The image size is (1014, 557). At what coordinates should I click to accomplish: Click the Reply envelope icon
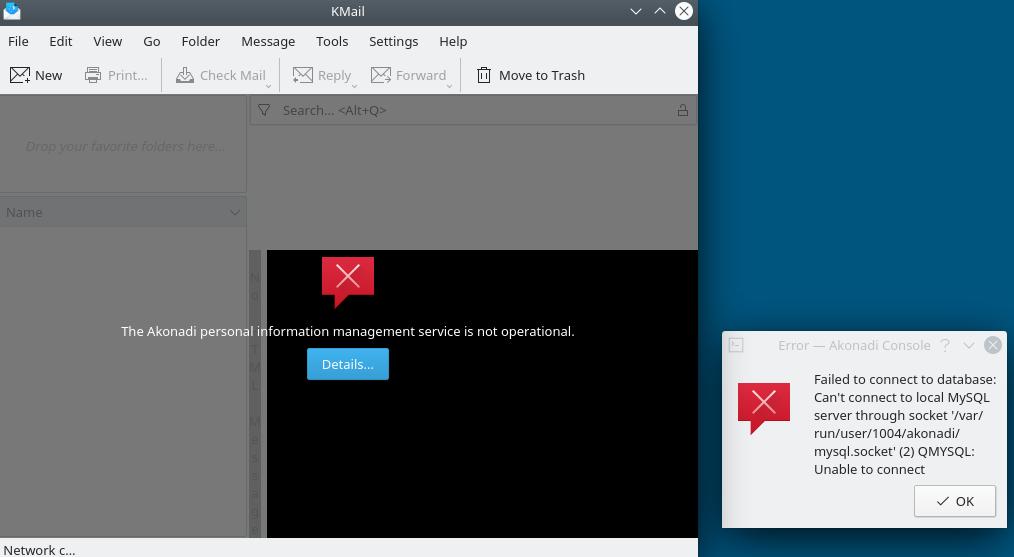click(303, 75)
